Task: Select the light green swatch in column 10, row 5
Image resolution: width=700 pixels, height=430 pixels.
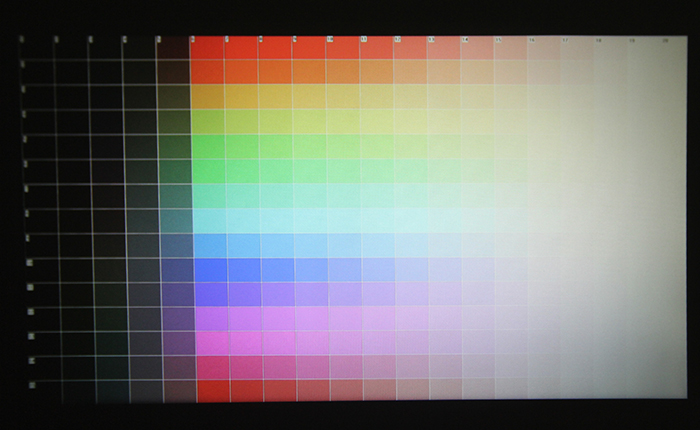Action: 343,146
